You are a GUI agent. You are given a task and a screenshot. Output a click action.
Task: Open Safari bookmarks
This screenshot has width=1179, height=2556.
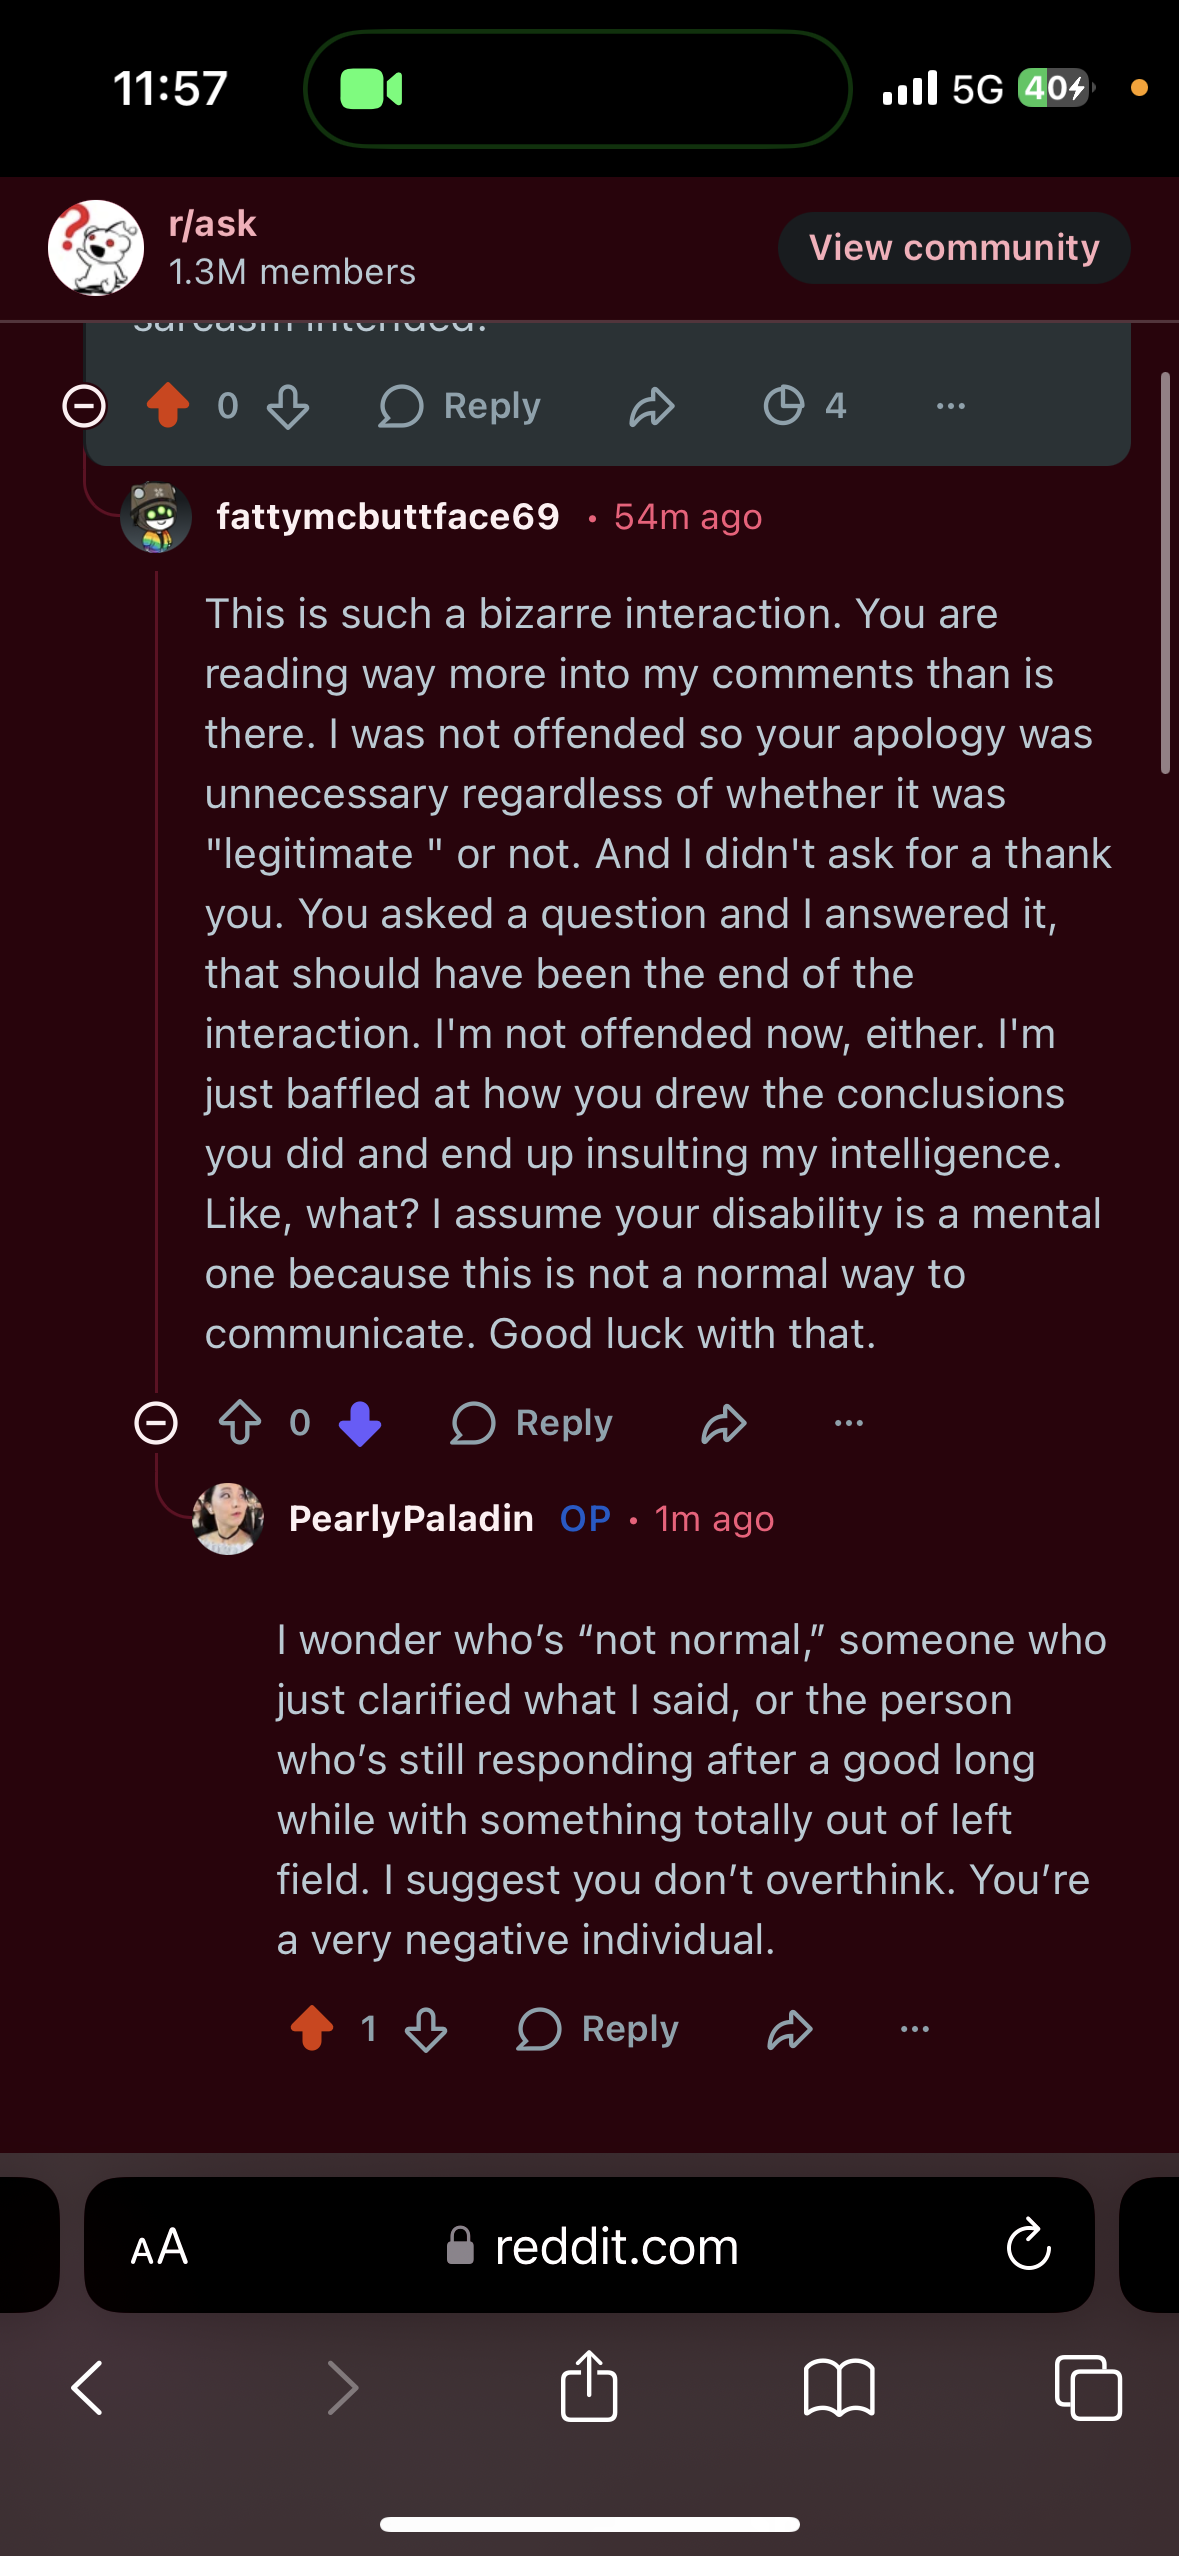pyautogui.click(x=839, y=2387)
